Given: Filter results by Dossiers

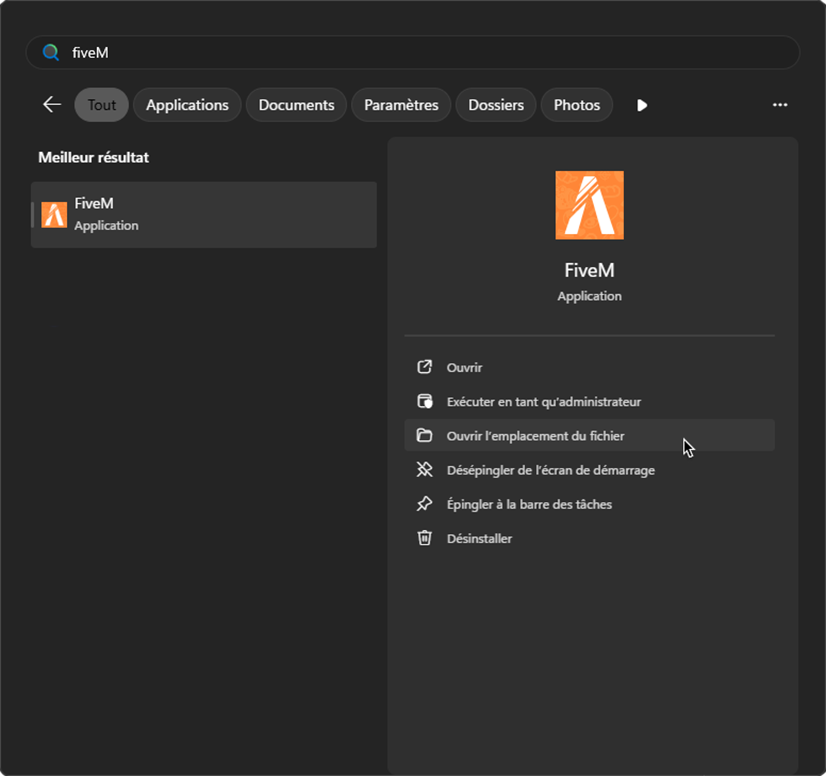Looking at the screenshot, I should tap(496, 105).
